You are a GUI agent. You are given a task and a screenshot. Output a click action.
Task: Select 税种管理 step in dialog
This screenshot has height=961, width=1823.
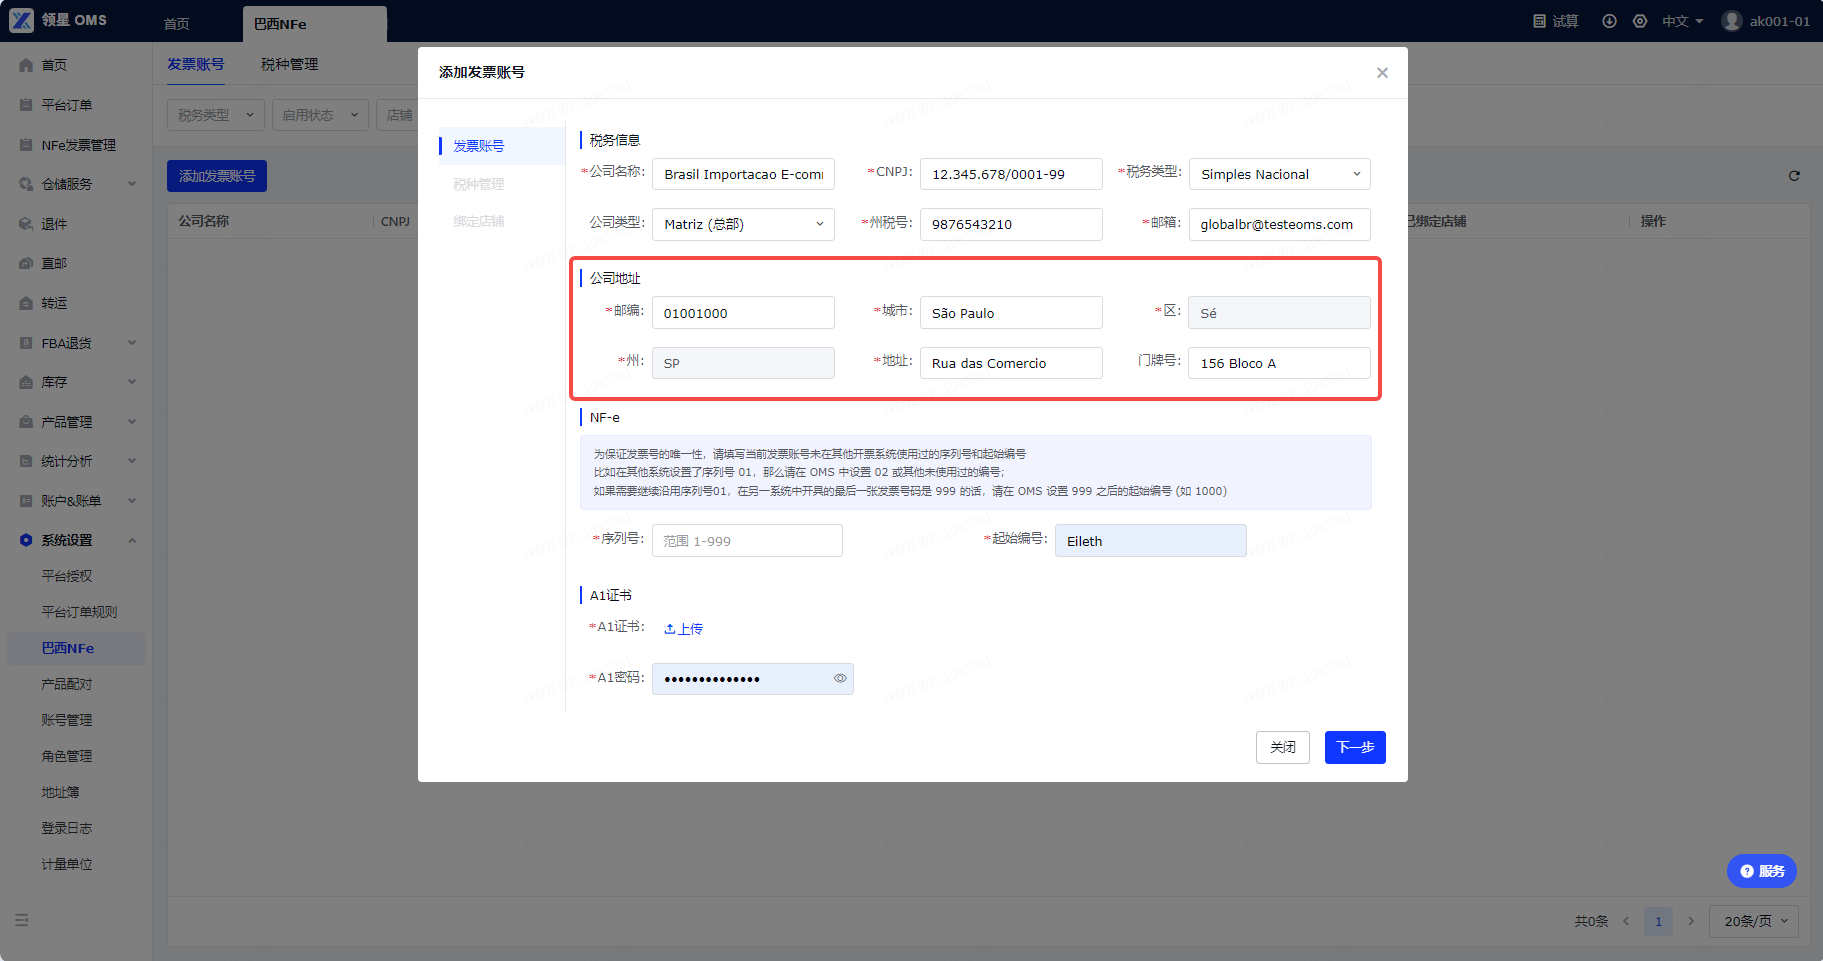pyautogui.click(x=478, y=184)
